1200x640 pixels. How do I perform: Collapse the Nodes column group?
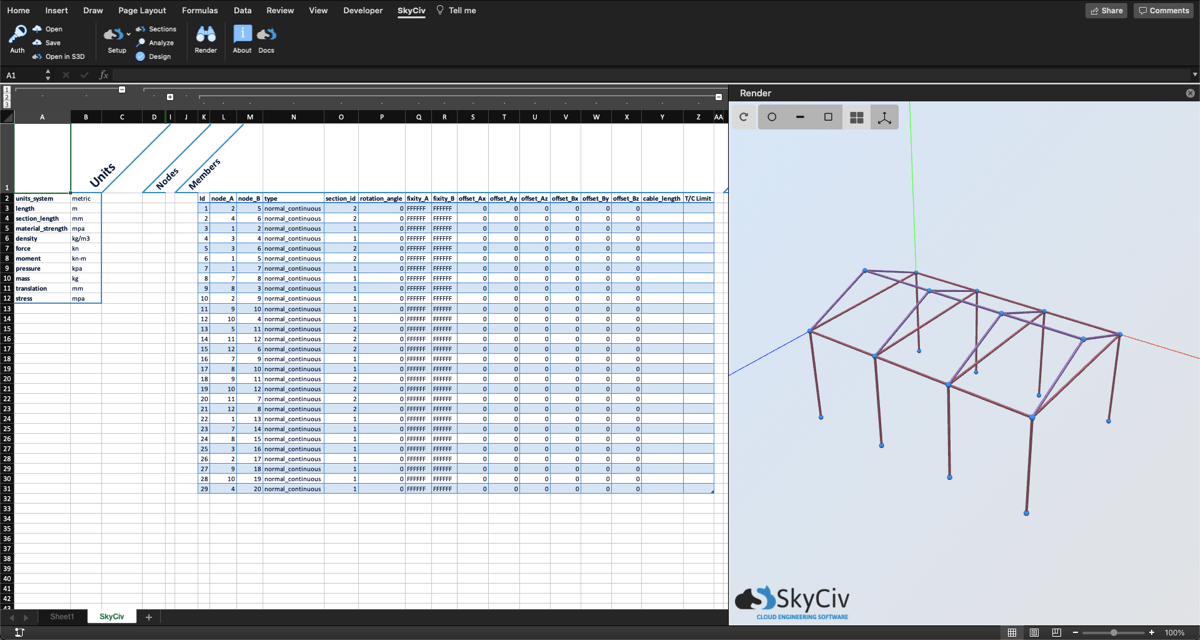pos(169,96)
